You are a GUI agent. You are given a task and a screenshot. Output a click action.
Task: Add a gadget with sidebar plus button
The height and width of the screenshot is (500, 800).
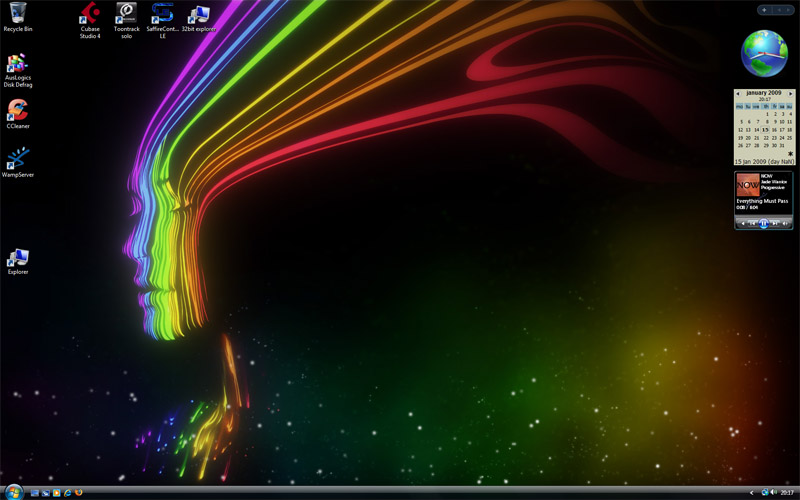coord(765,9)
